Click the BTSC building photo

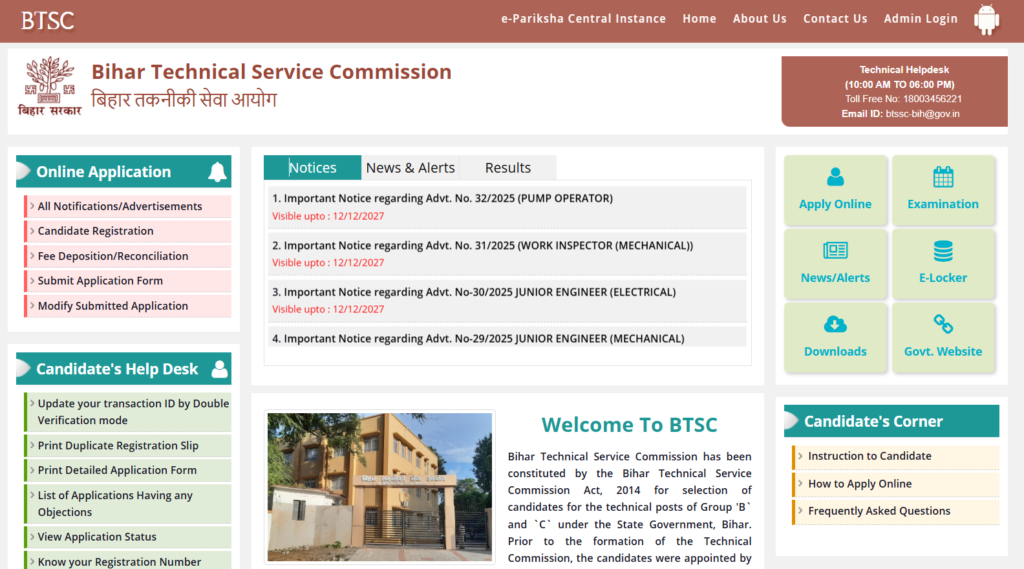(x=379, y=487)
